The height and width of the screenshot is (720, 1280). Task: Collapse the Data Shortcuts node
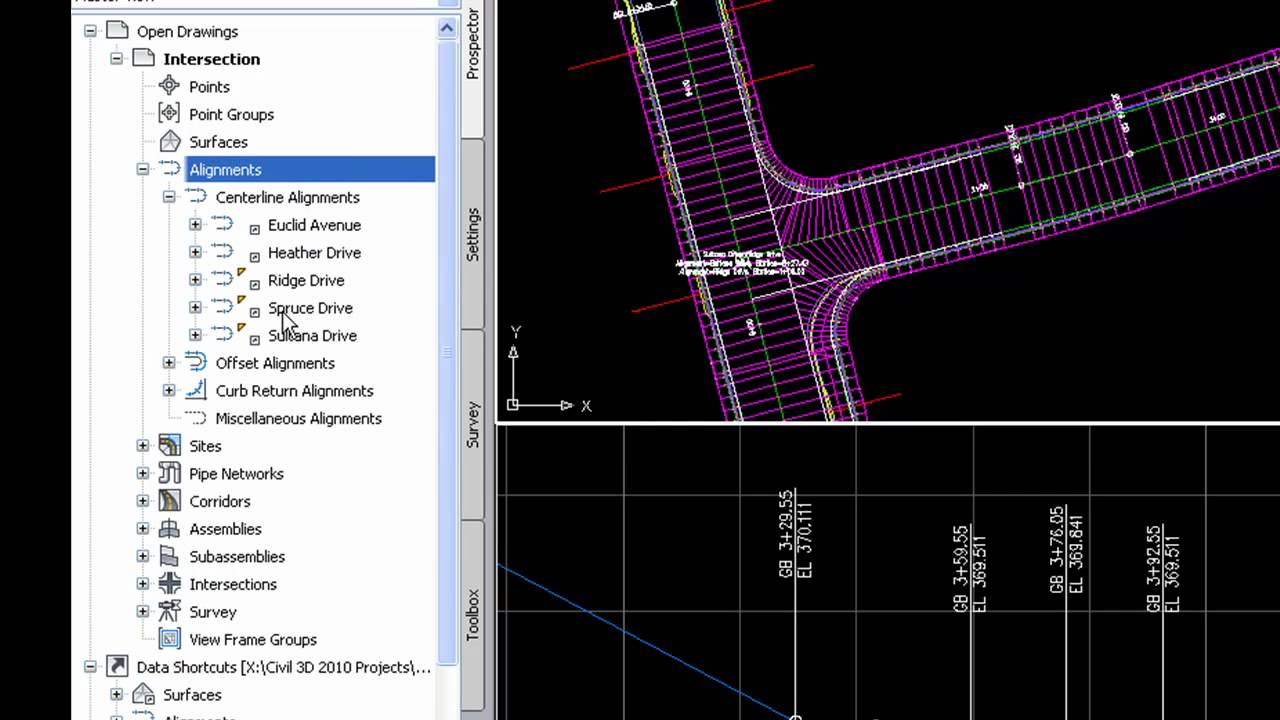tap(90, 667)
